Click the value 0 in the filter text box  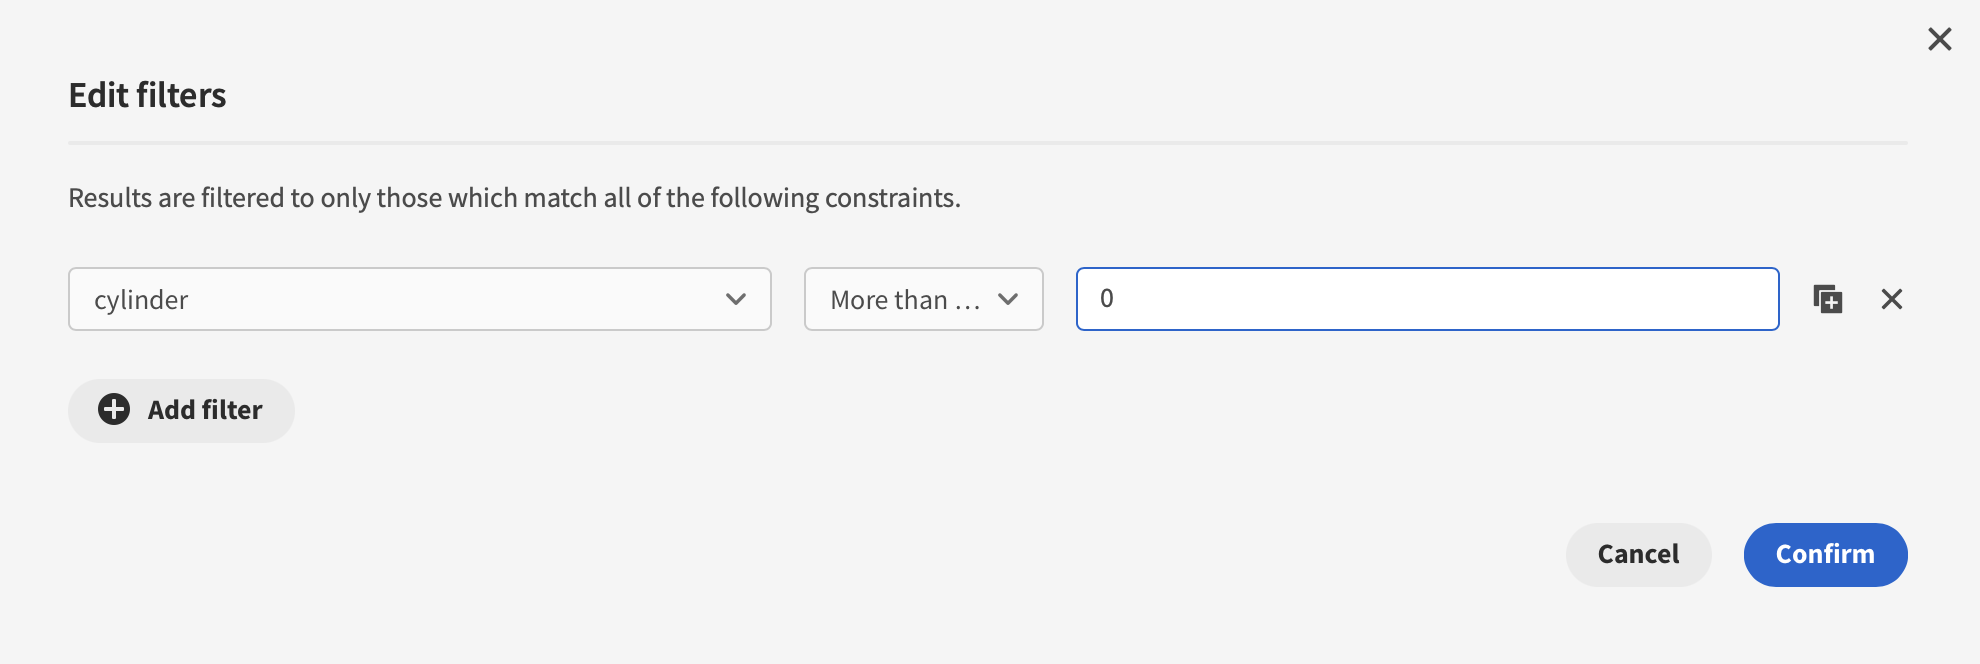click(1107, 299)
